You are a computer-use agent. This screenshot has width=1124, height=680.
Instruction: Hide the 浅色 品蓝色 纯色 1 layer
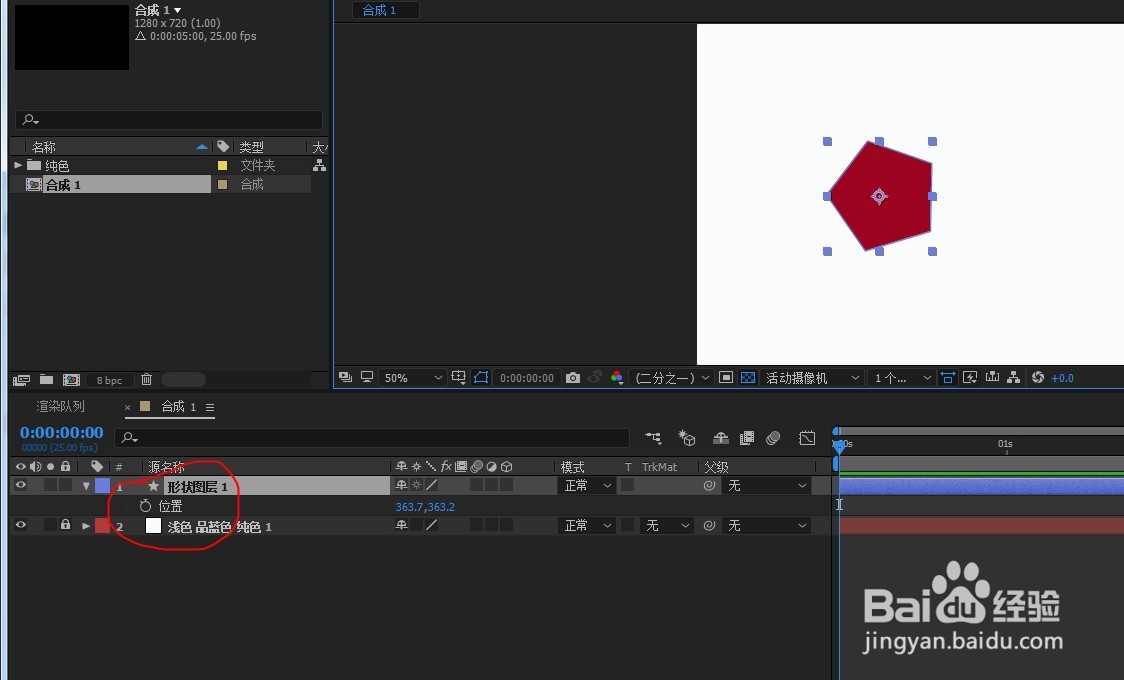pos(20,525)
